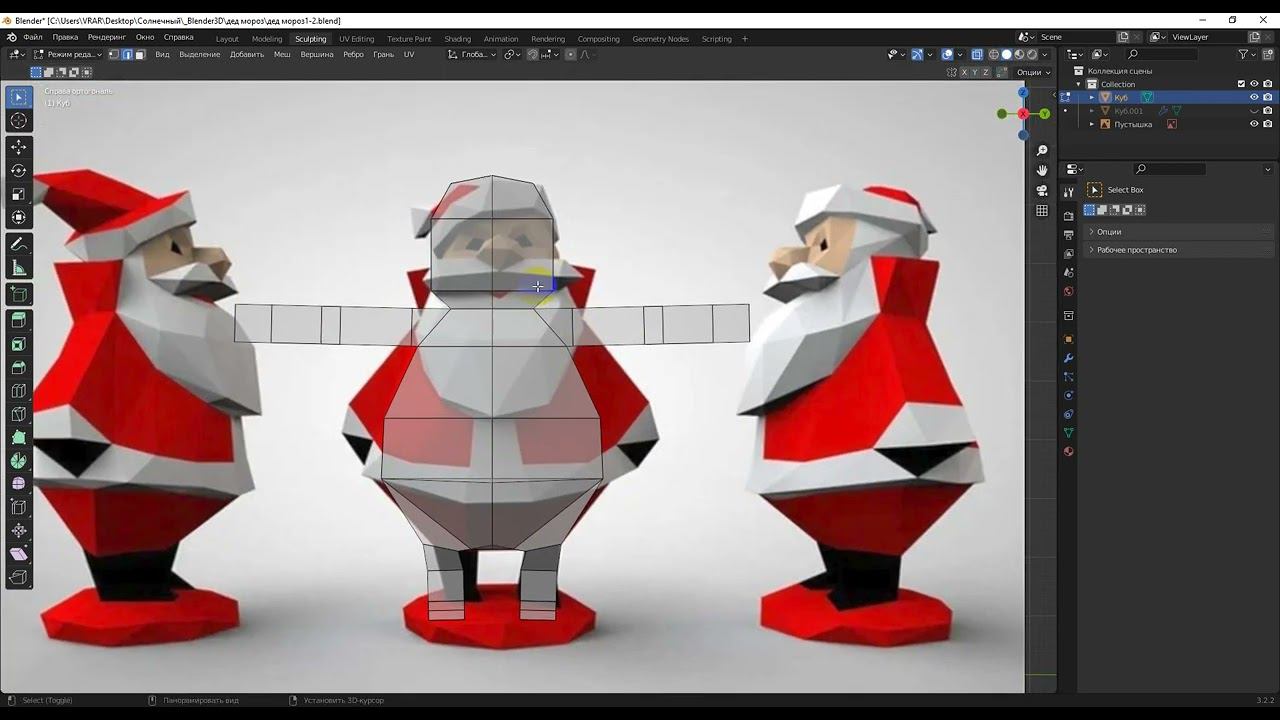Image resolution: width=1280 pixels, height=720 pixels.
Task: Click the Опции button in viewport header
Action: pyautogui.click(x=1032, y=72)
